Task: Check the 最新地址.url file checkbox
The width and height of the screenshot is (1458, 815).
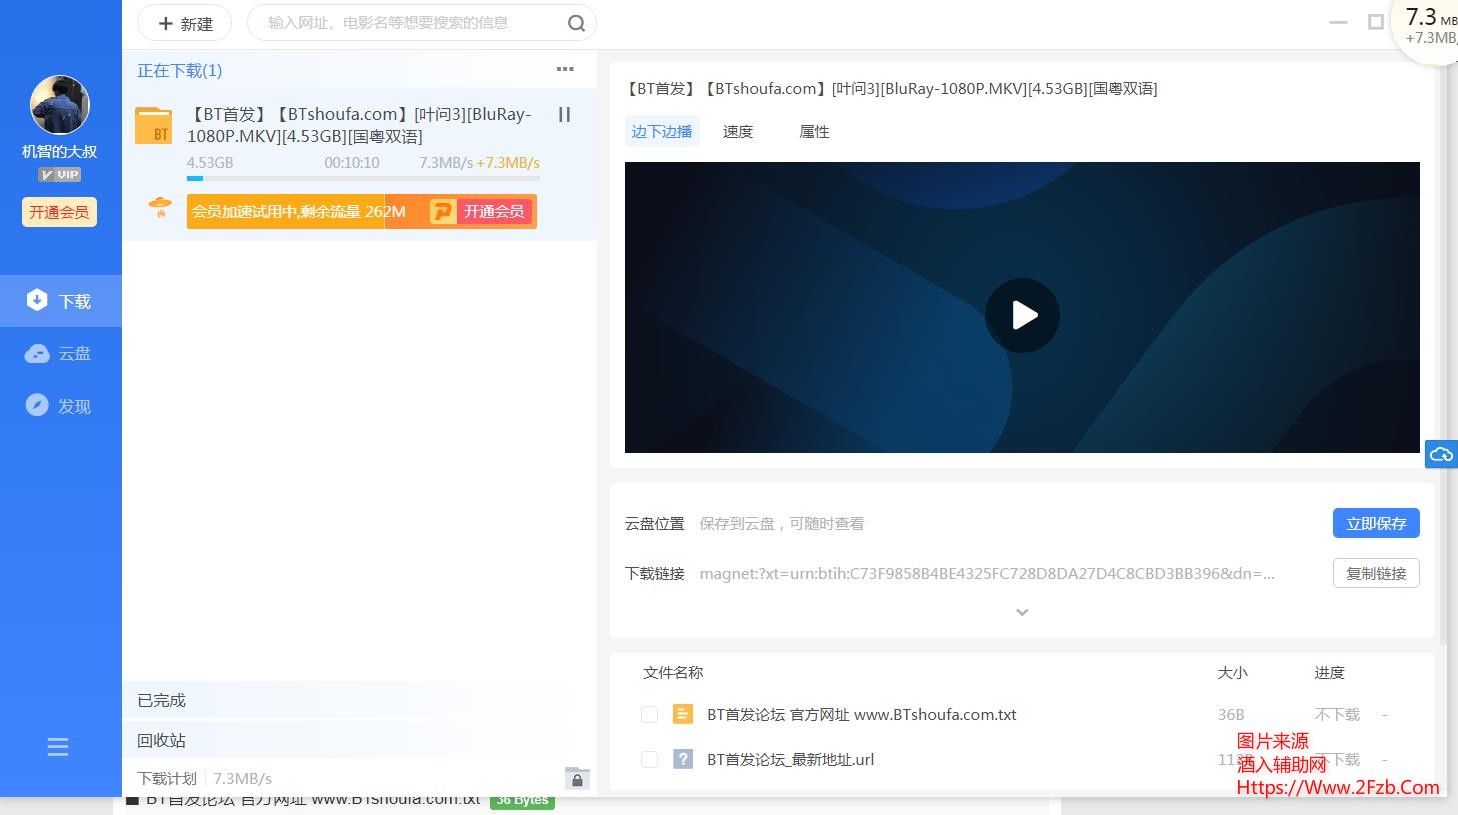Action: (x=649, y=759)
